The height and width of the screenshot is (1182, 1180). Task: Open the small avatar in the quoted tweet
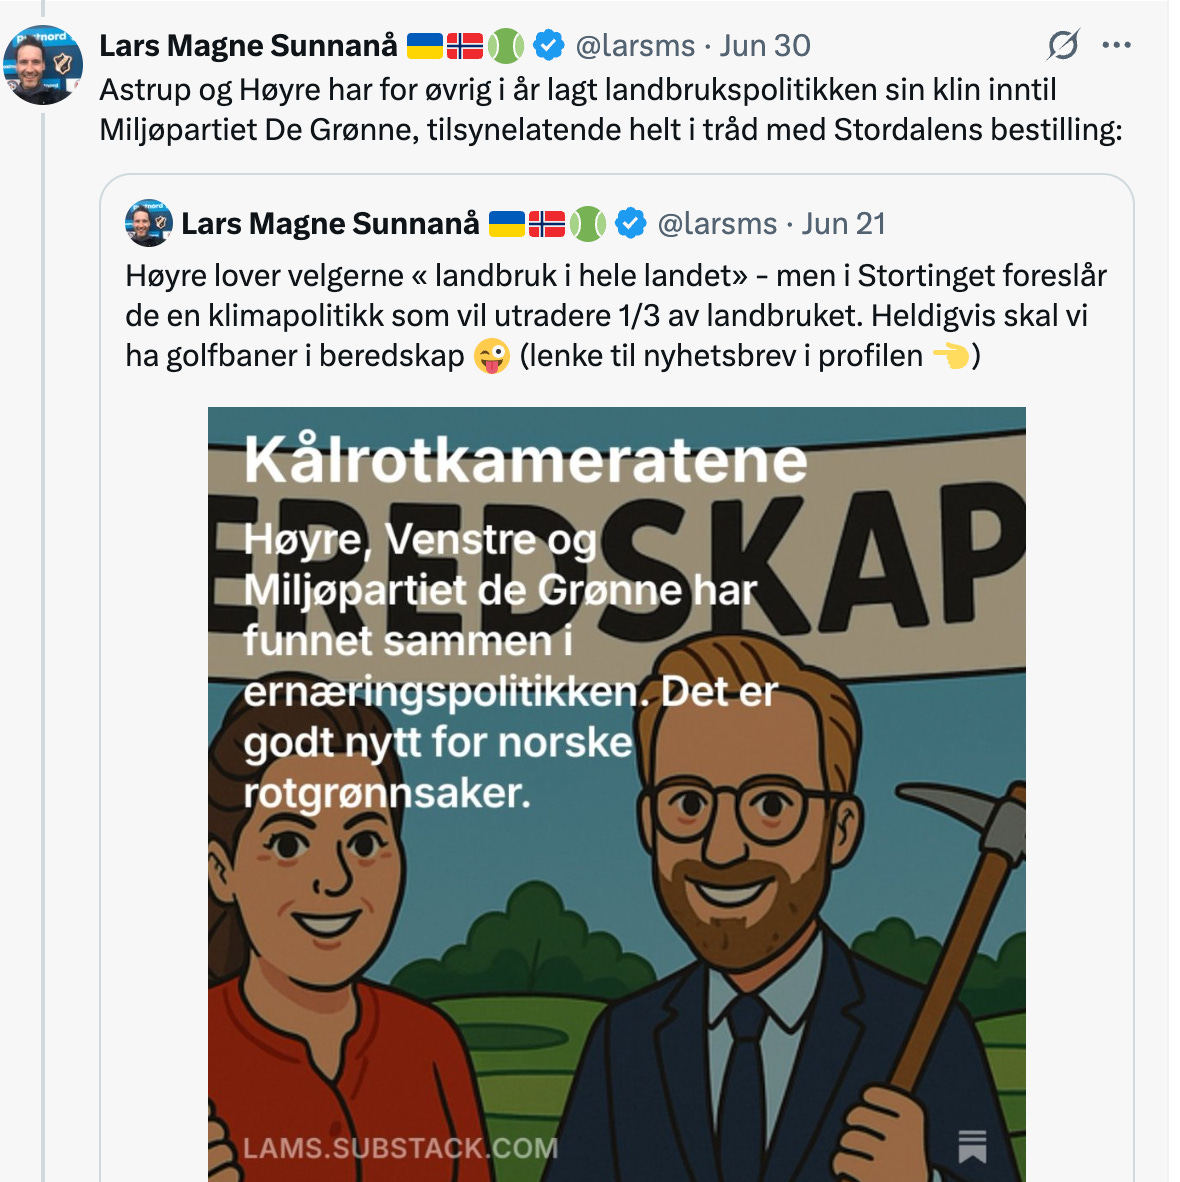coord(149,223)
